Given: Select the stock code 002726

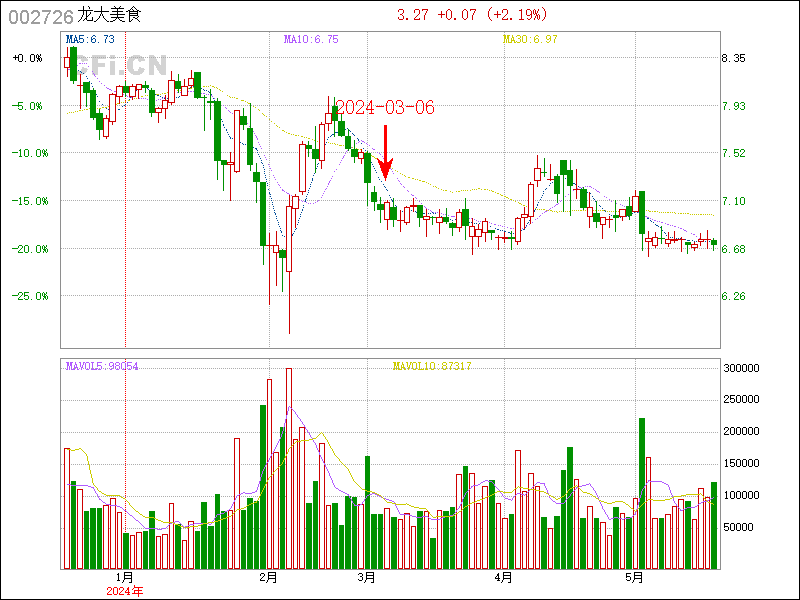Looking at the screenshot, I should 39,16.
